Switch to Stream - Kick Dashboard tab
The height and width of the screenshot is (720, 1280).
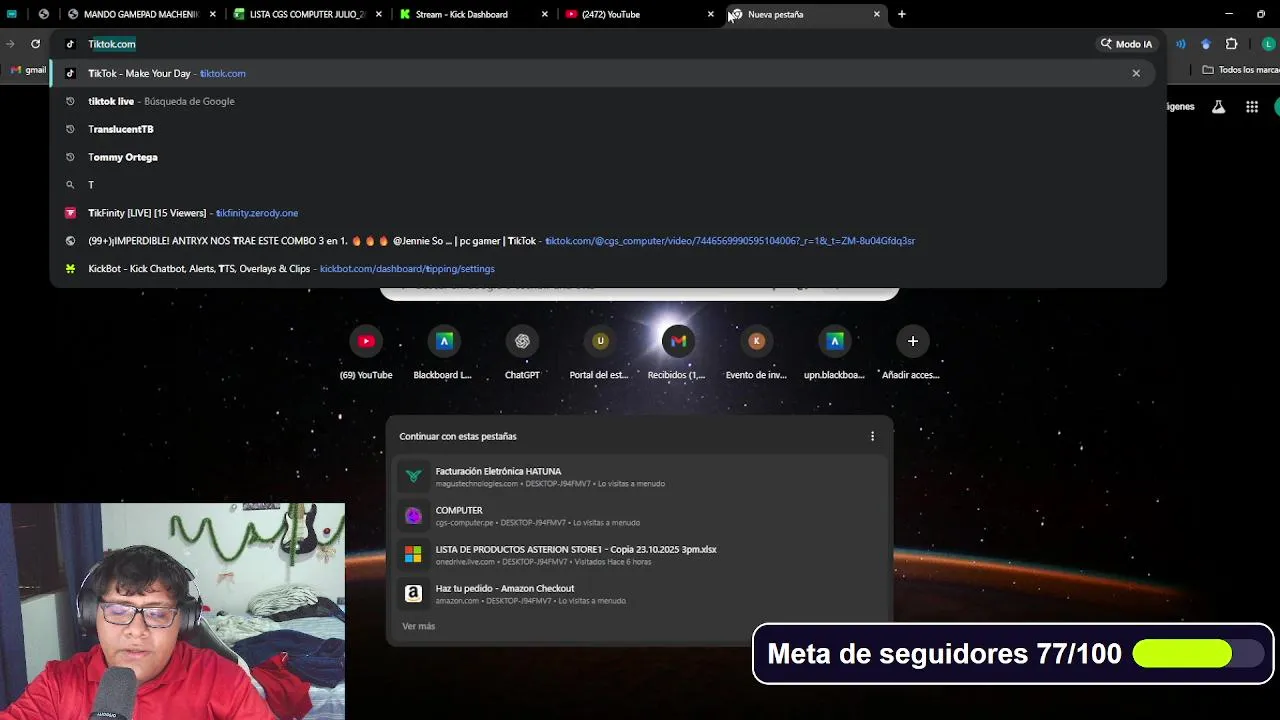(x=472, y=14)
